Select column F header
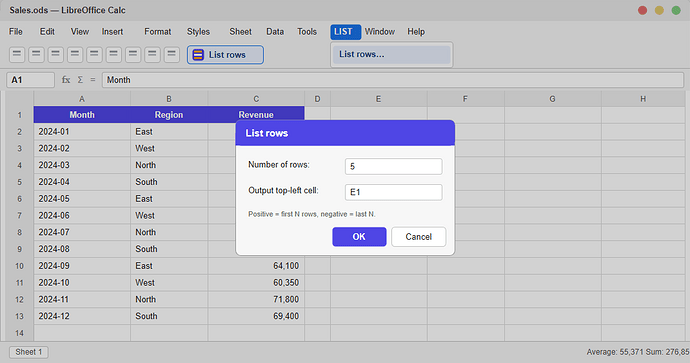This screenshot has width=690, height=363. [466, 99]
